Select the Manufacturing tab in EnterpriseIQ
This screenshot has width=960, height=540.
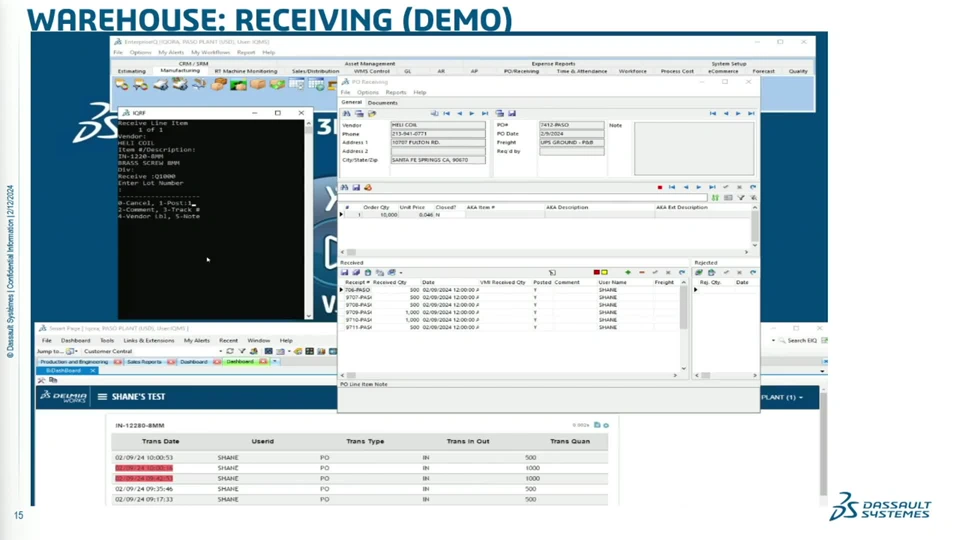(180, 71)
